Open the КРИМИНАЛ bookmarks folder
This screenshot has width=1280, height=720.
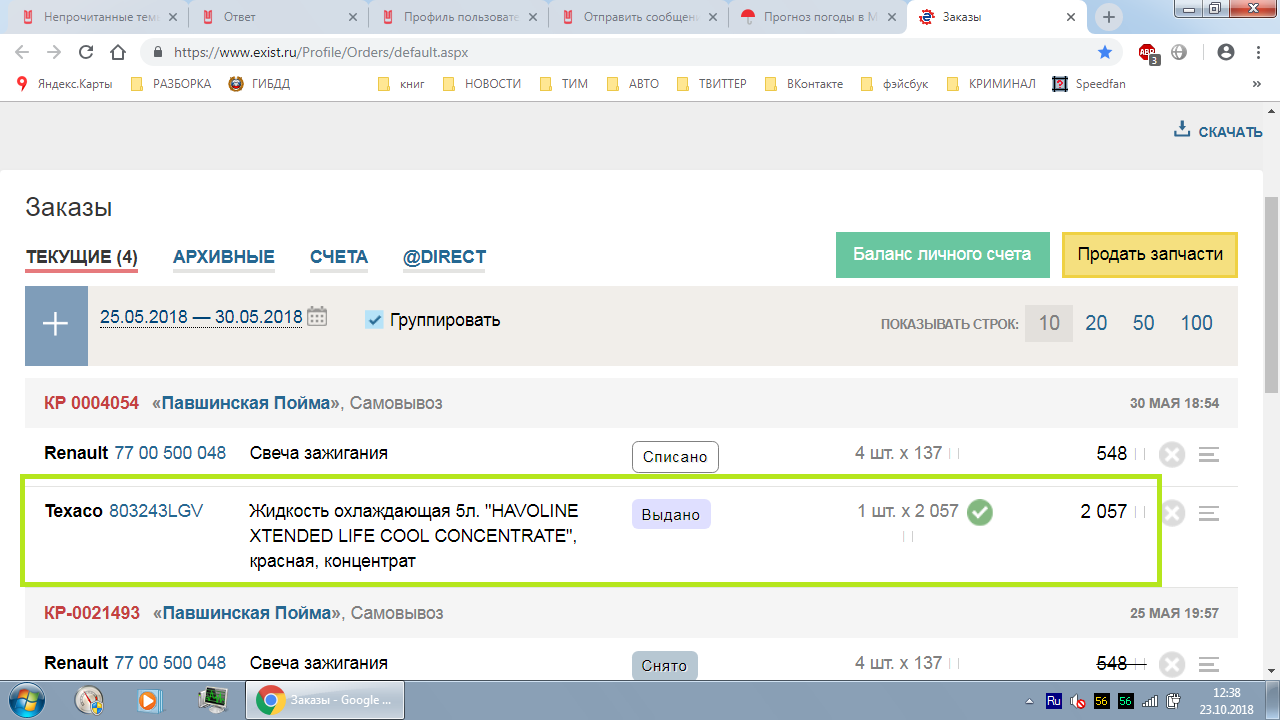[x=991, y=84]
